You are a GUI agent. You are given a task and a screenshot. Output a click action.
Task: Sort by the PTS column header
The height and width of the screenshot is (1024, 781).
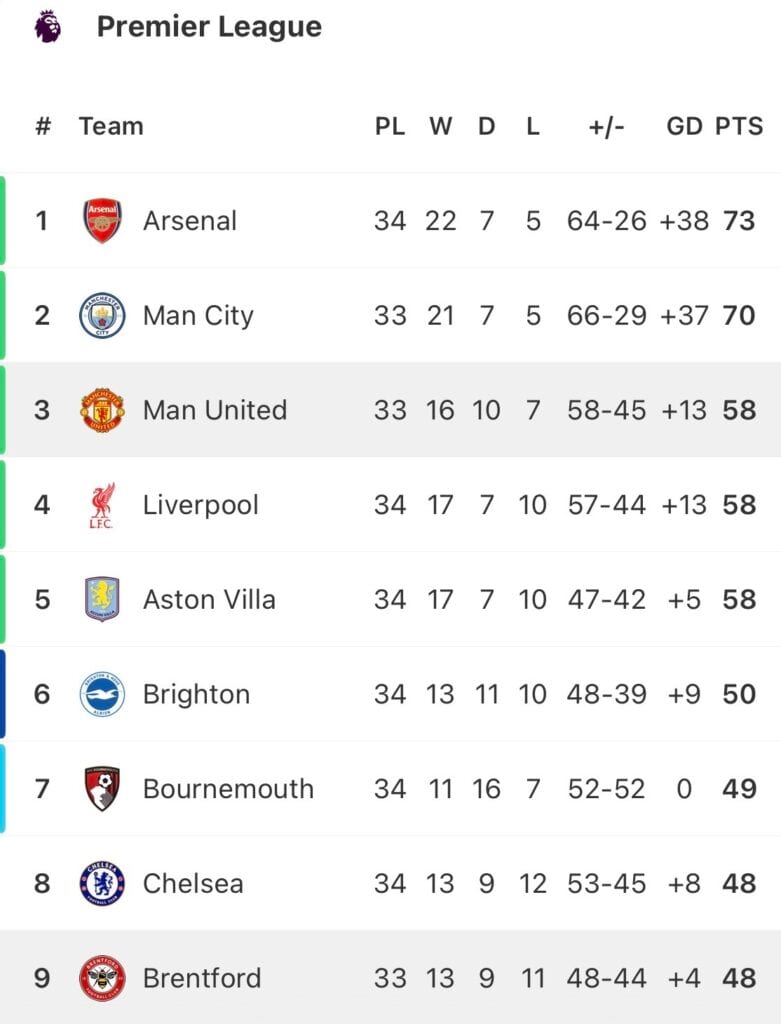click(x=739, y=126)
